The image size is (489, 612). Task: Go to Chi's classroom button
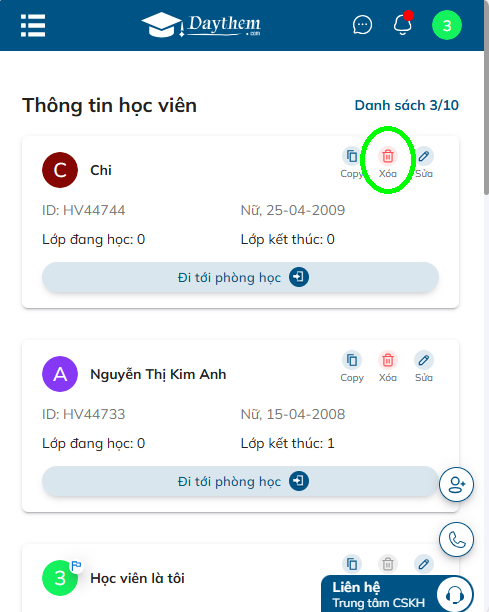point(240,278)
